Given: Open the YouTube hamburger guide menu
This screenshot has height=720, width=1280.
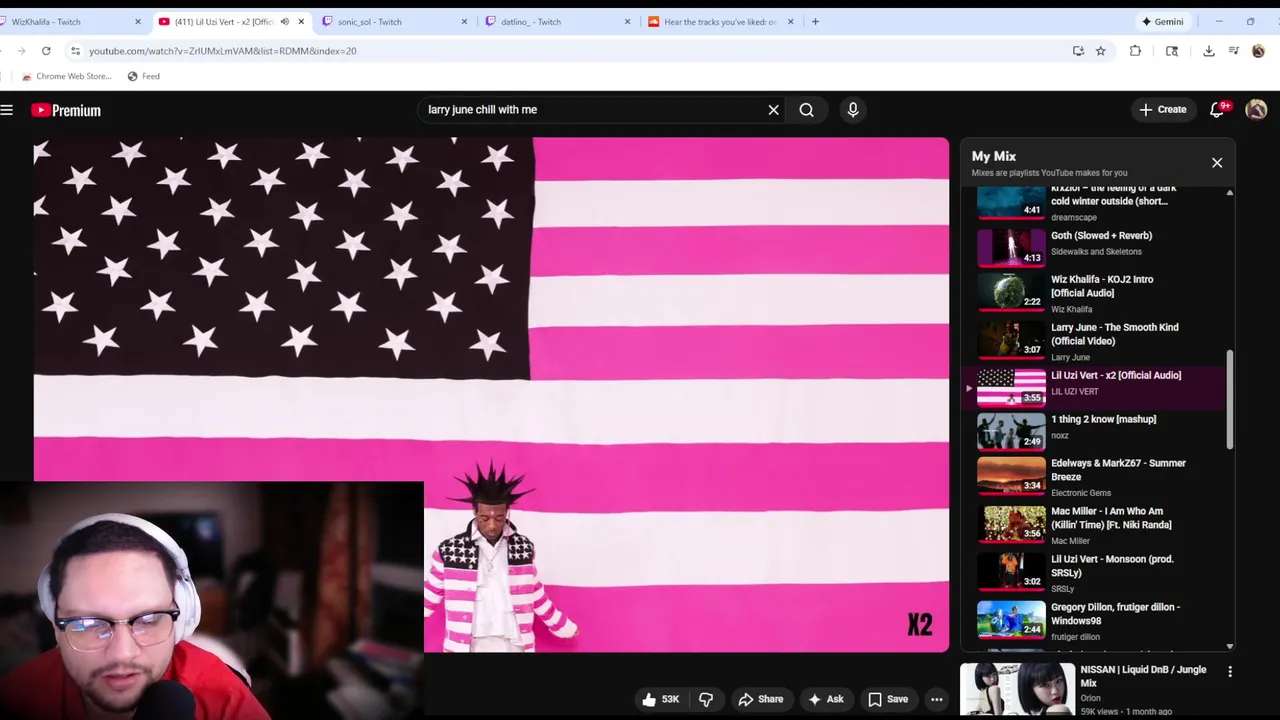Looking at the screenshot, I should click(7, 110).
